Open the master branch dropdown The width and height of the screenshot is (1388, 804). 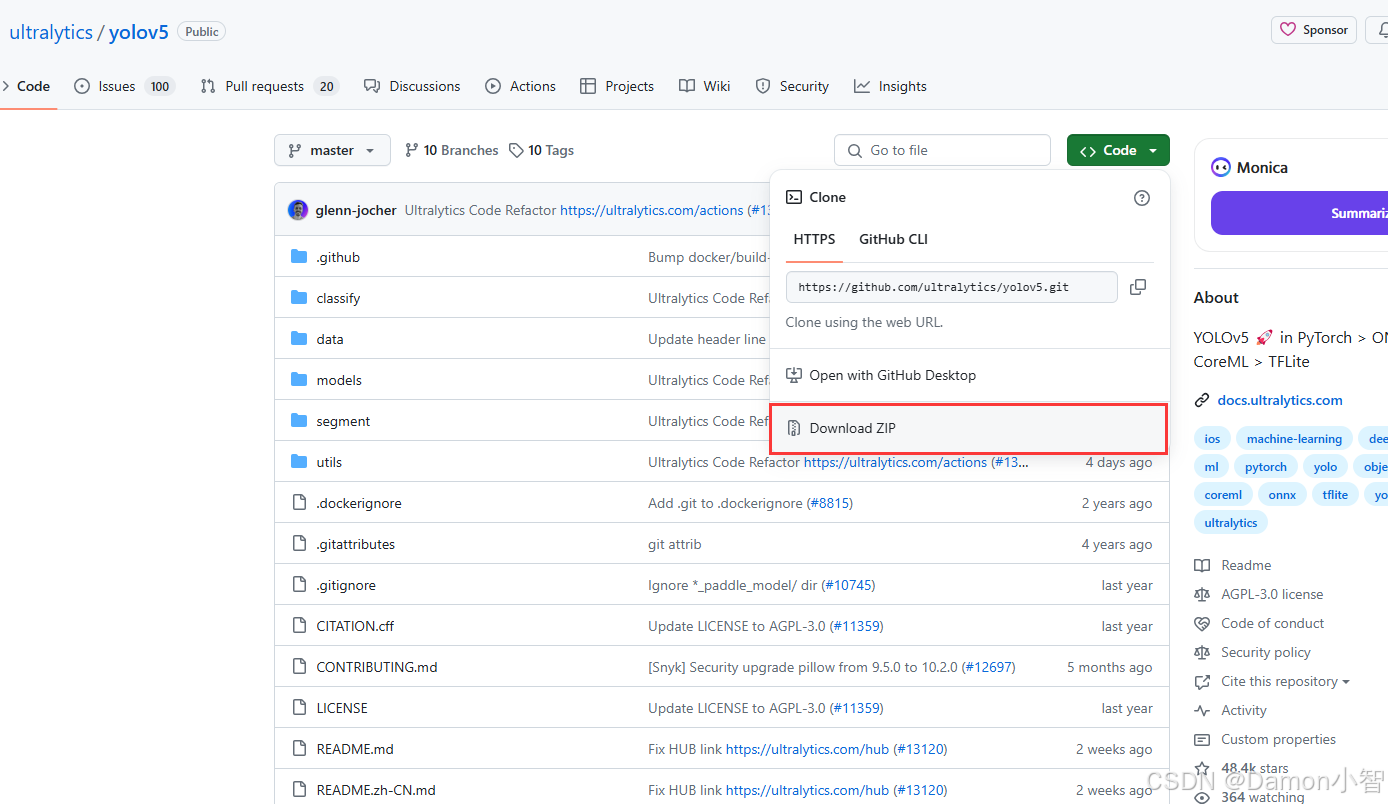pyautogui.click(x=332, y=150)
